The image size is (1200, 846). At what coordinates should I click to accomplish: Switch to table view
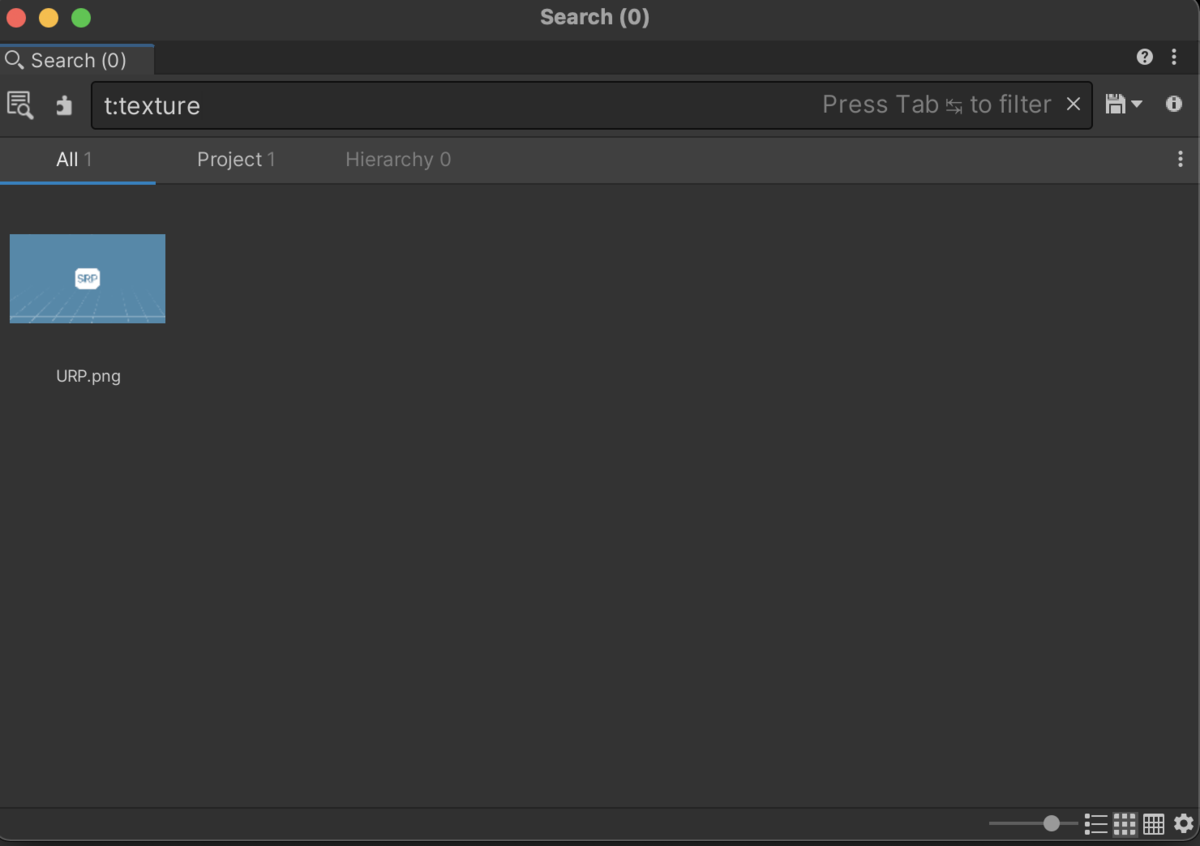point(1154,824)
